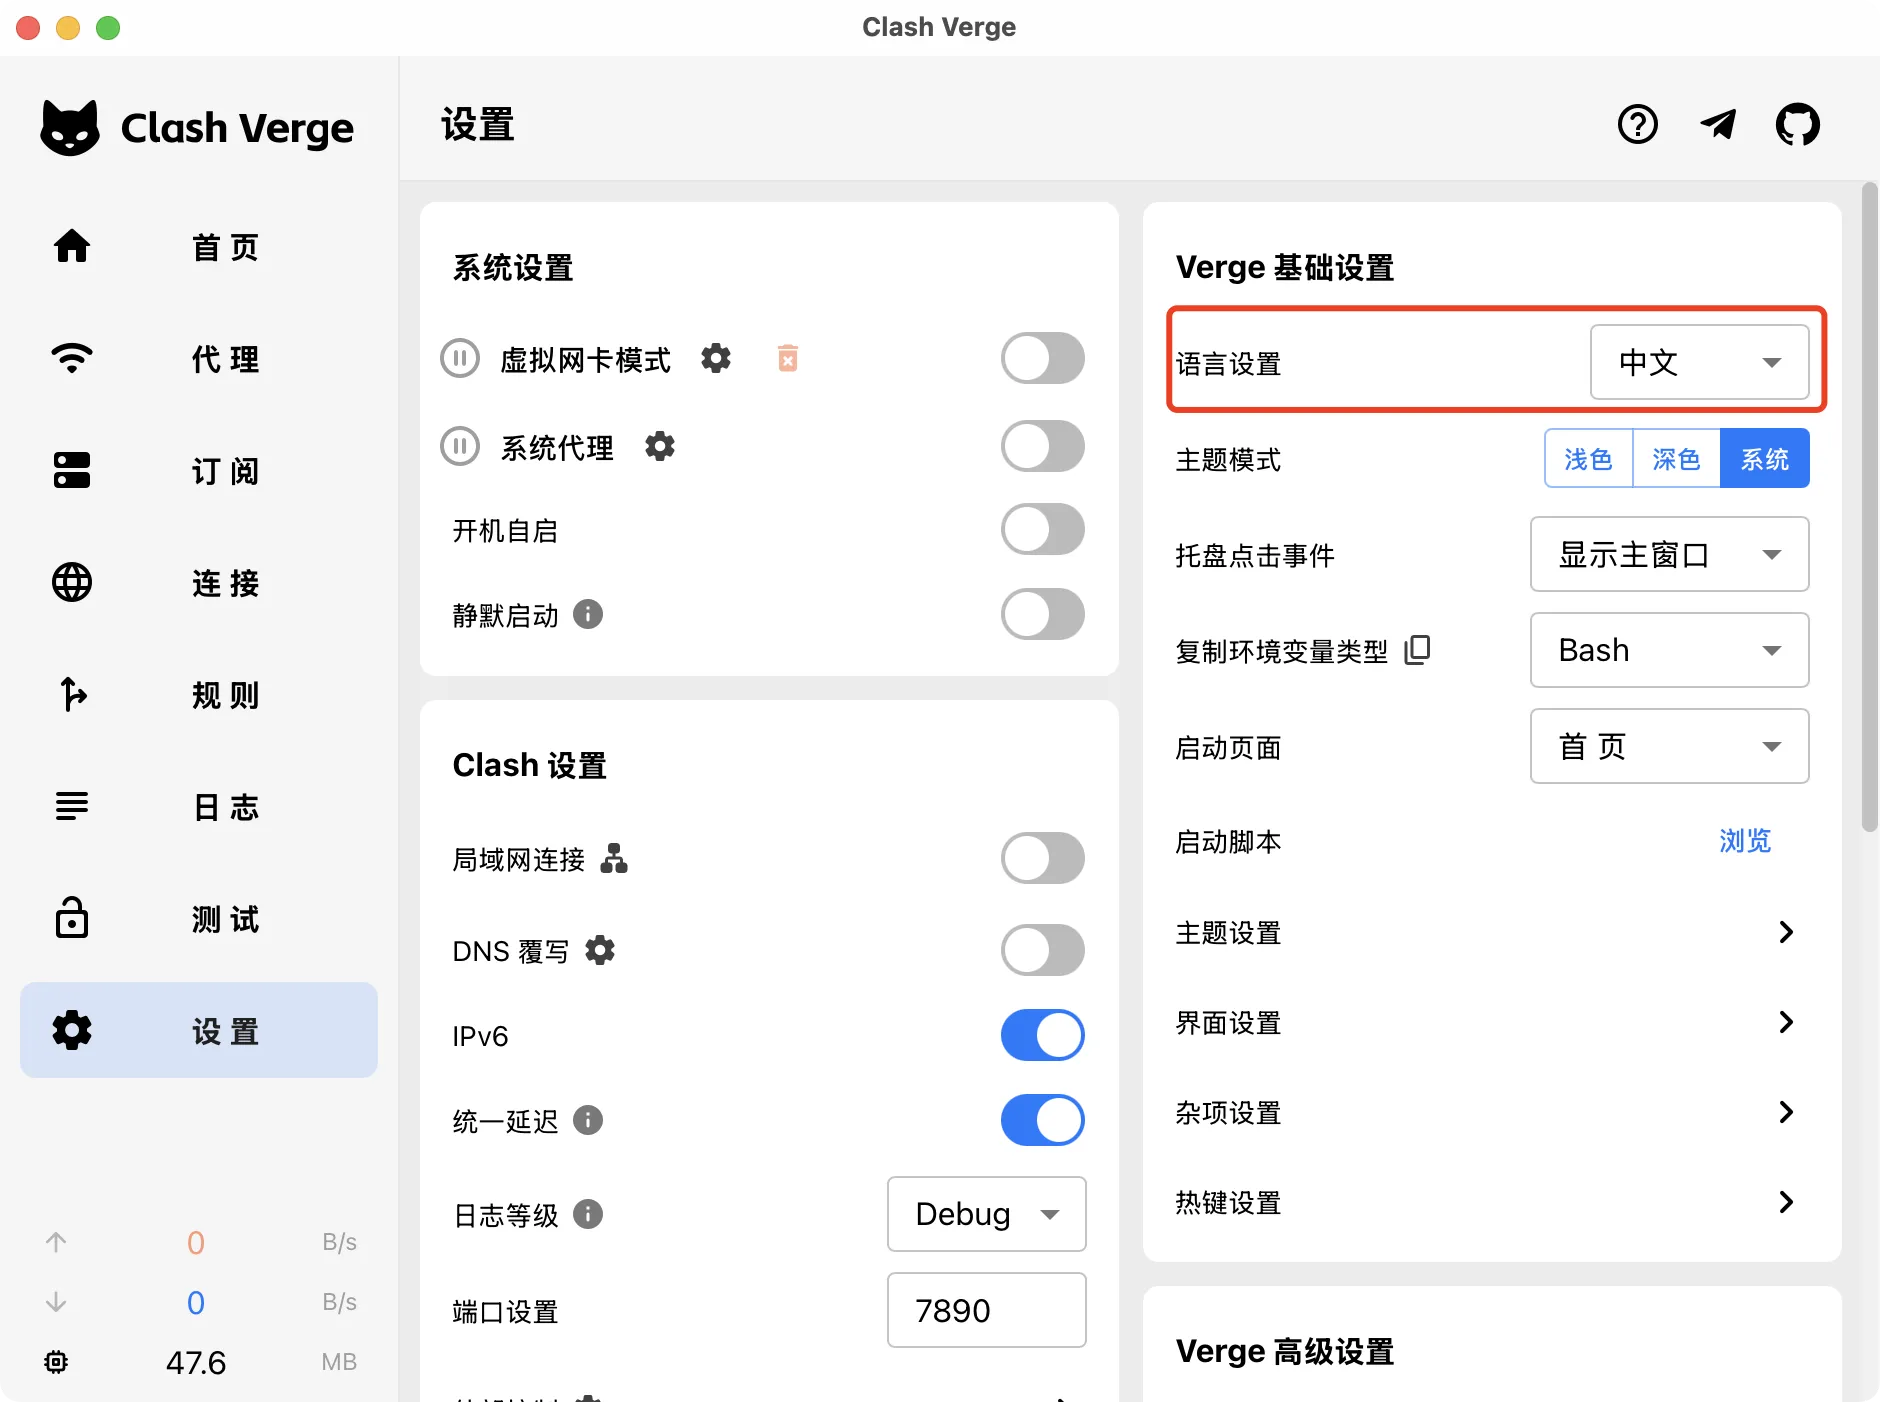Click the 浏览 link beside 启动脚本
Image resolution: width=1880 pixels, height=1402 pixels.
pos(1745,841)
